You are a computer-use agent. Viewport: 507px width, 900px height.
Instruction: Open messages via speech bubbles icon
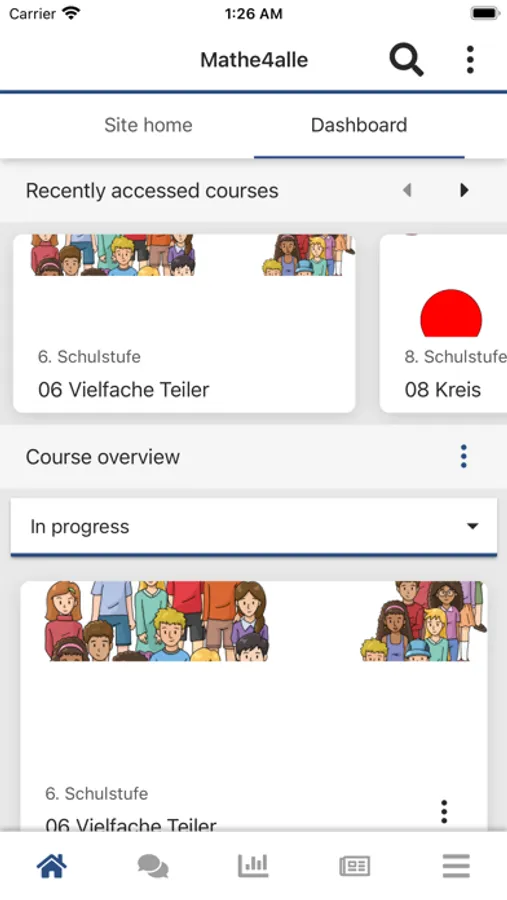coord(153,866)
